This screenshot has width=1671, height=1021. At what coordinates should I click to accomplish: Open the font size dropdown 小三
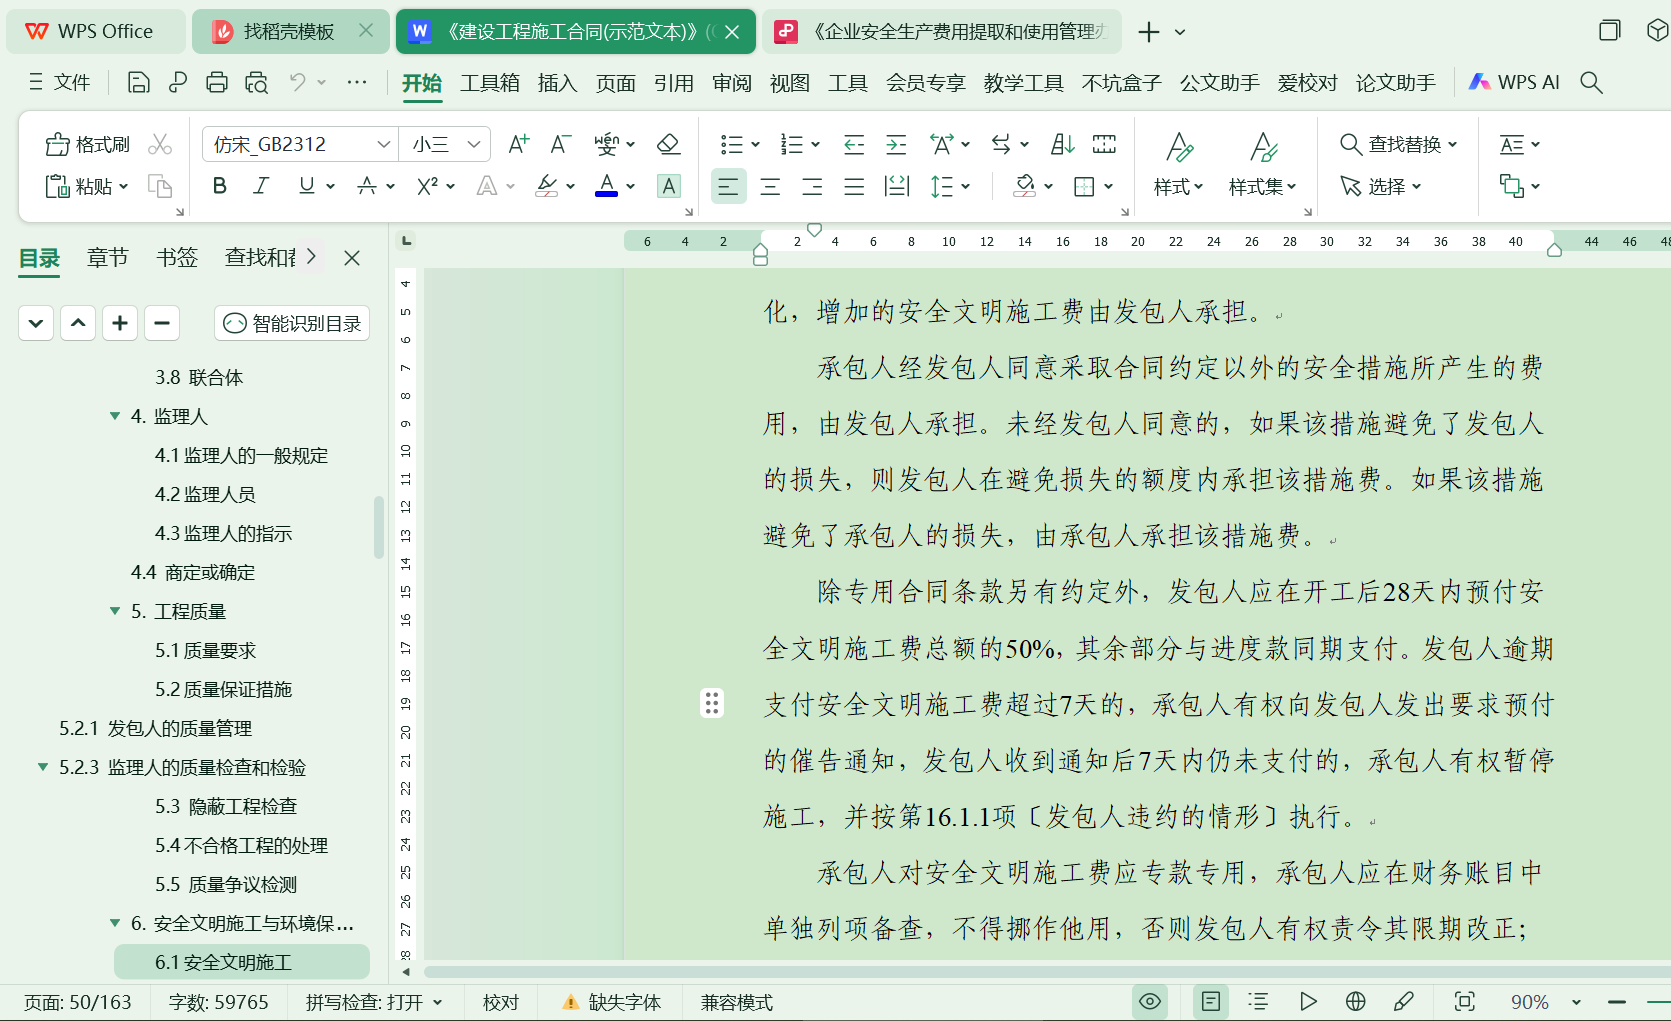click(474, 144)
